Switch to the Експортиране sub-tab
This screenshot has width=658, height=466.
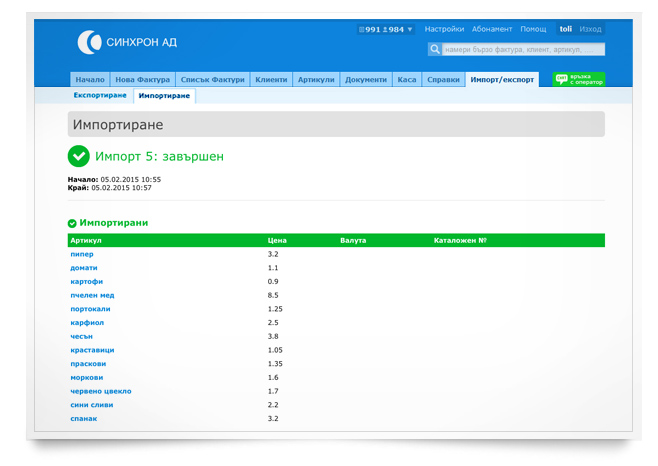point(100,96)
